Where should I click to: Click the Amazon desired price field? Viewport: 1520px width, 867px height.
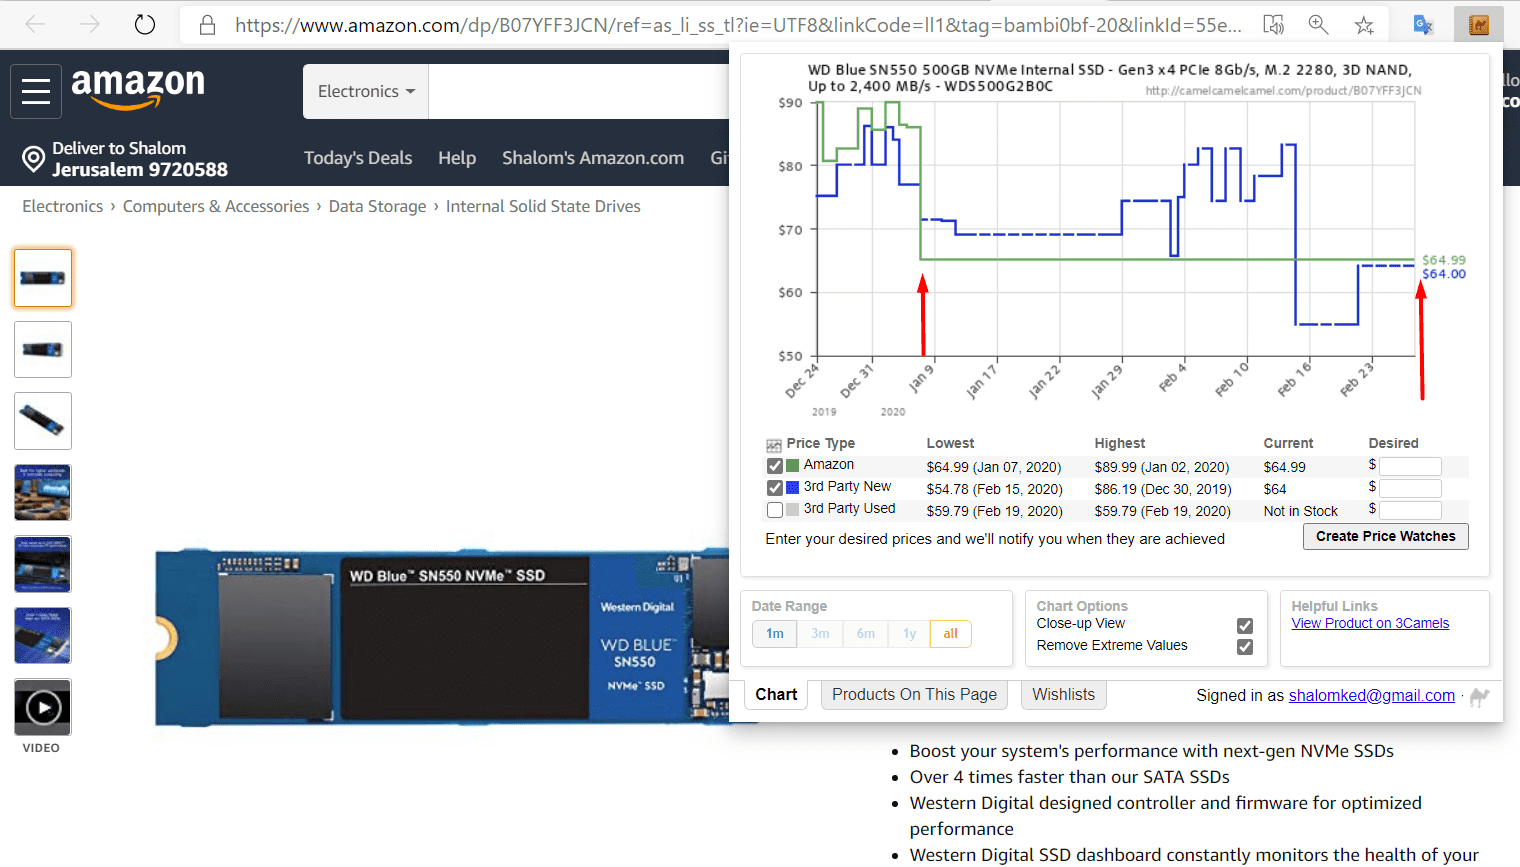click(1410, 466)
